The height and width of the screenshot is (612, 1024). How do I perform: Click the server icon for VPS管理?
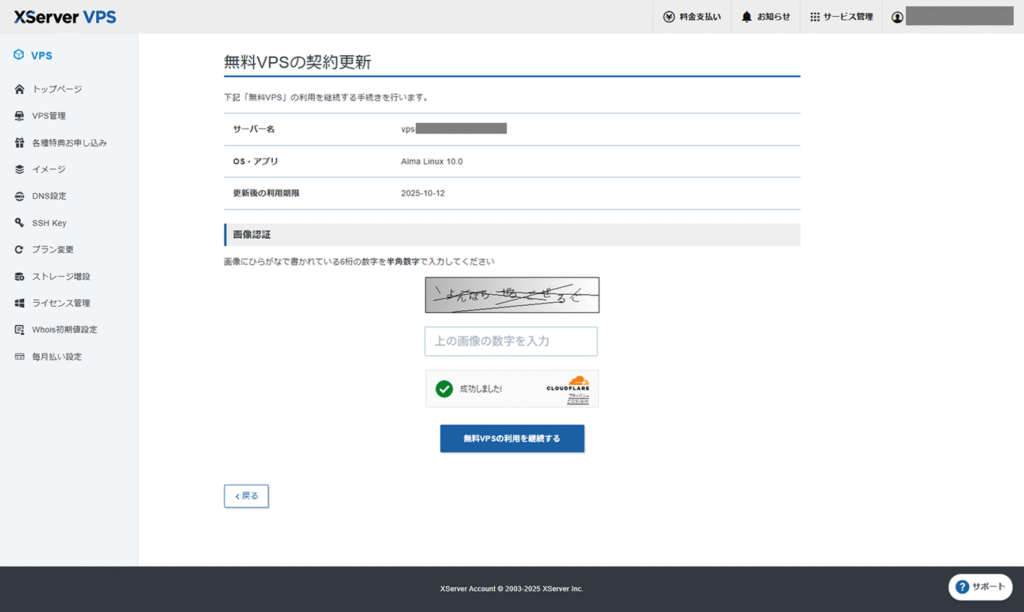(19, 116)
